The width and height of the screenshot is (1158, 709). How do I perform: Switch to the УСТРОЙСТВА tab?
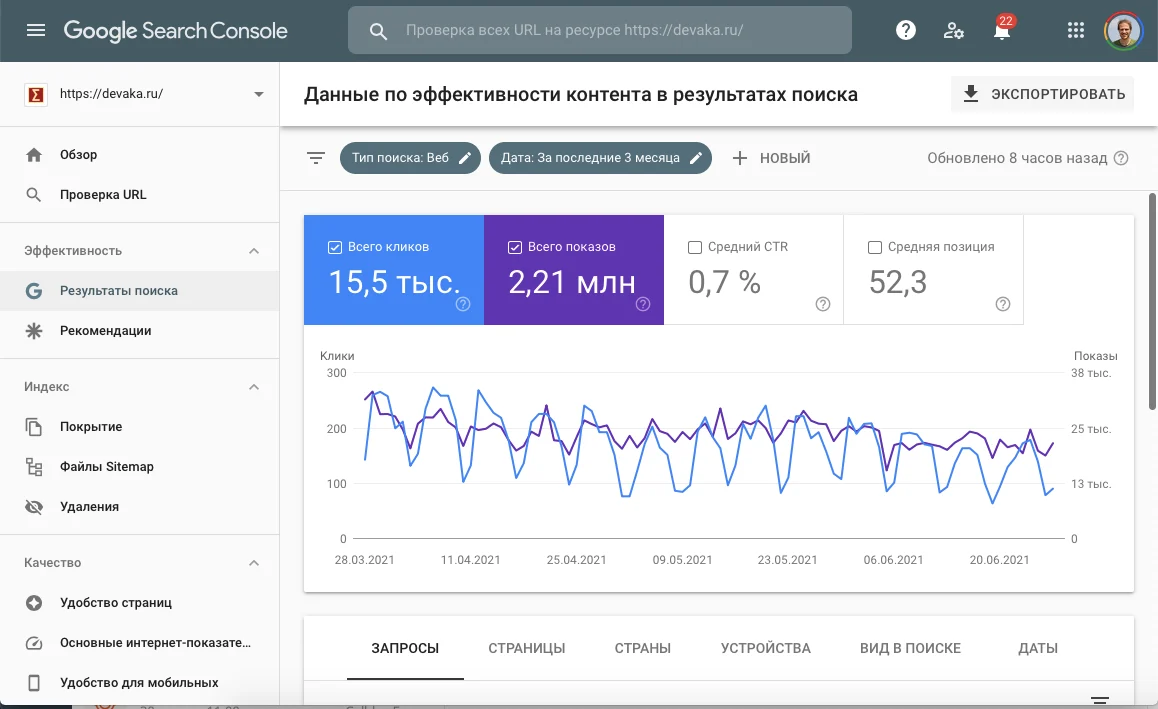coord(766,648)
